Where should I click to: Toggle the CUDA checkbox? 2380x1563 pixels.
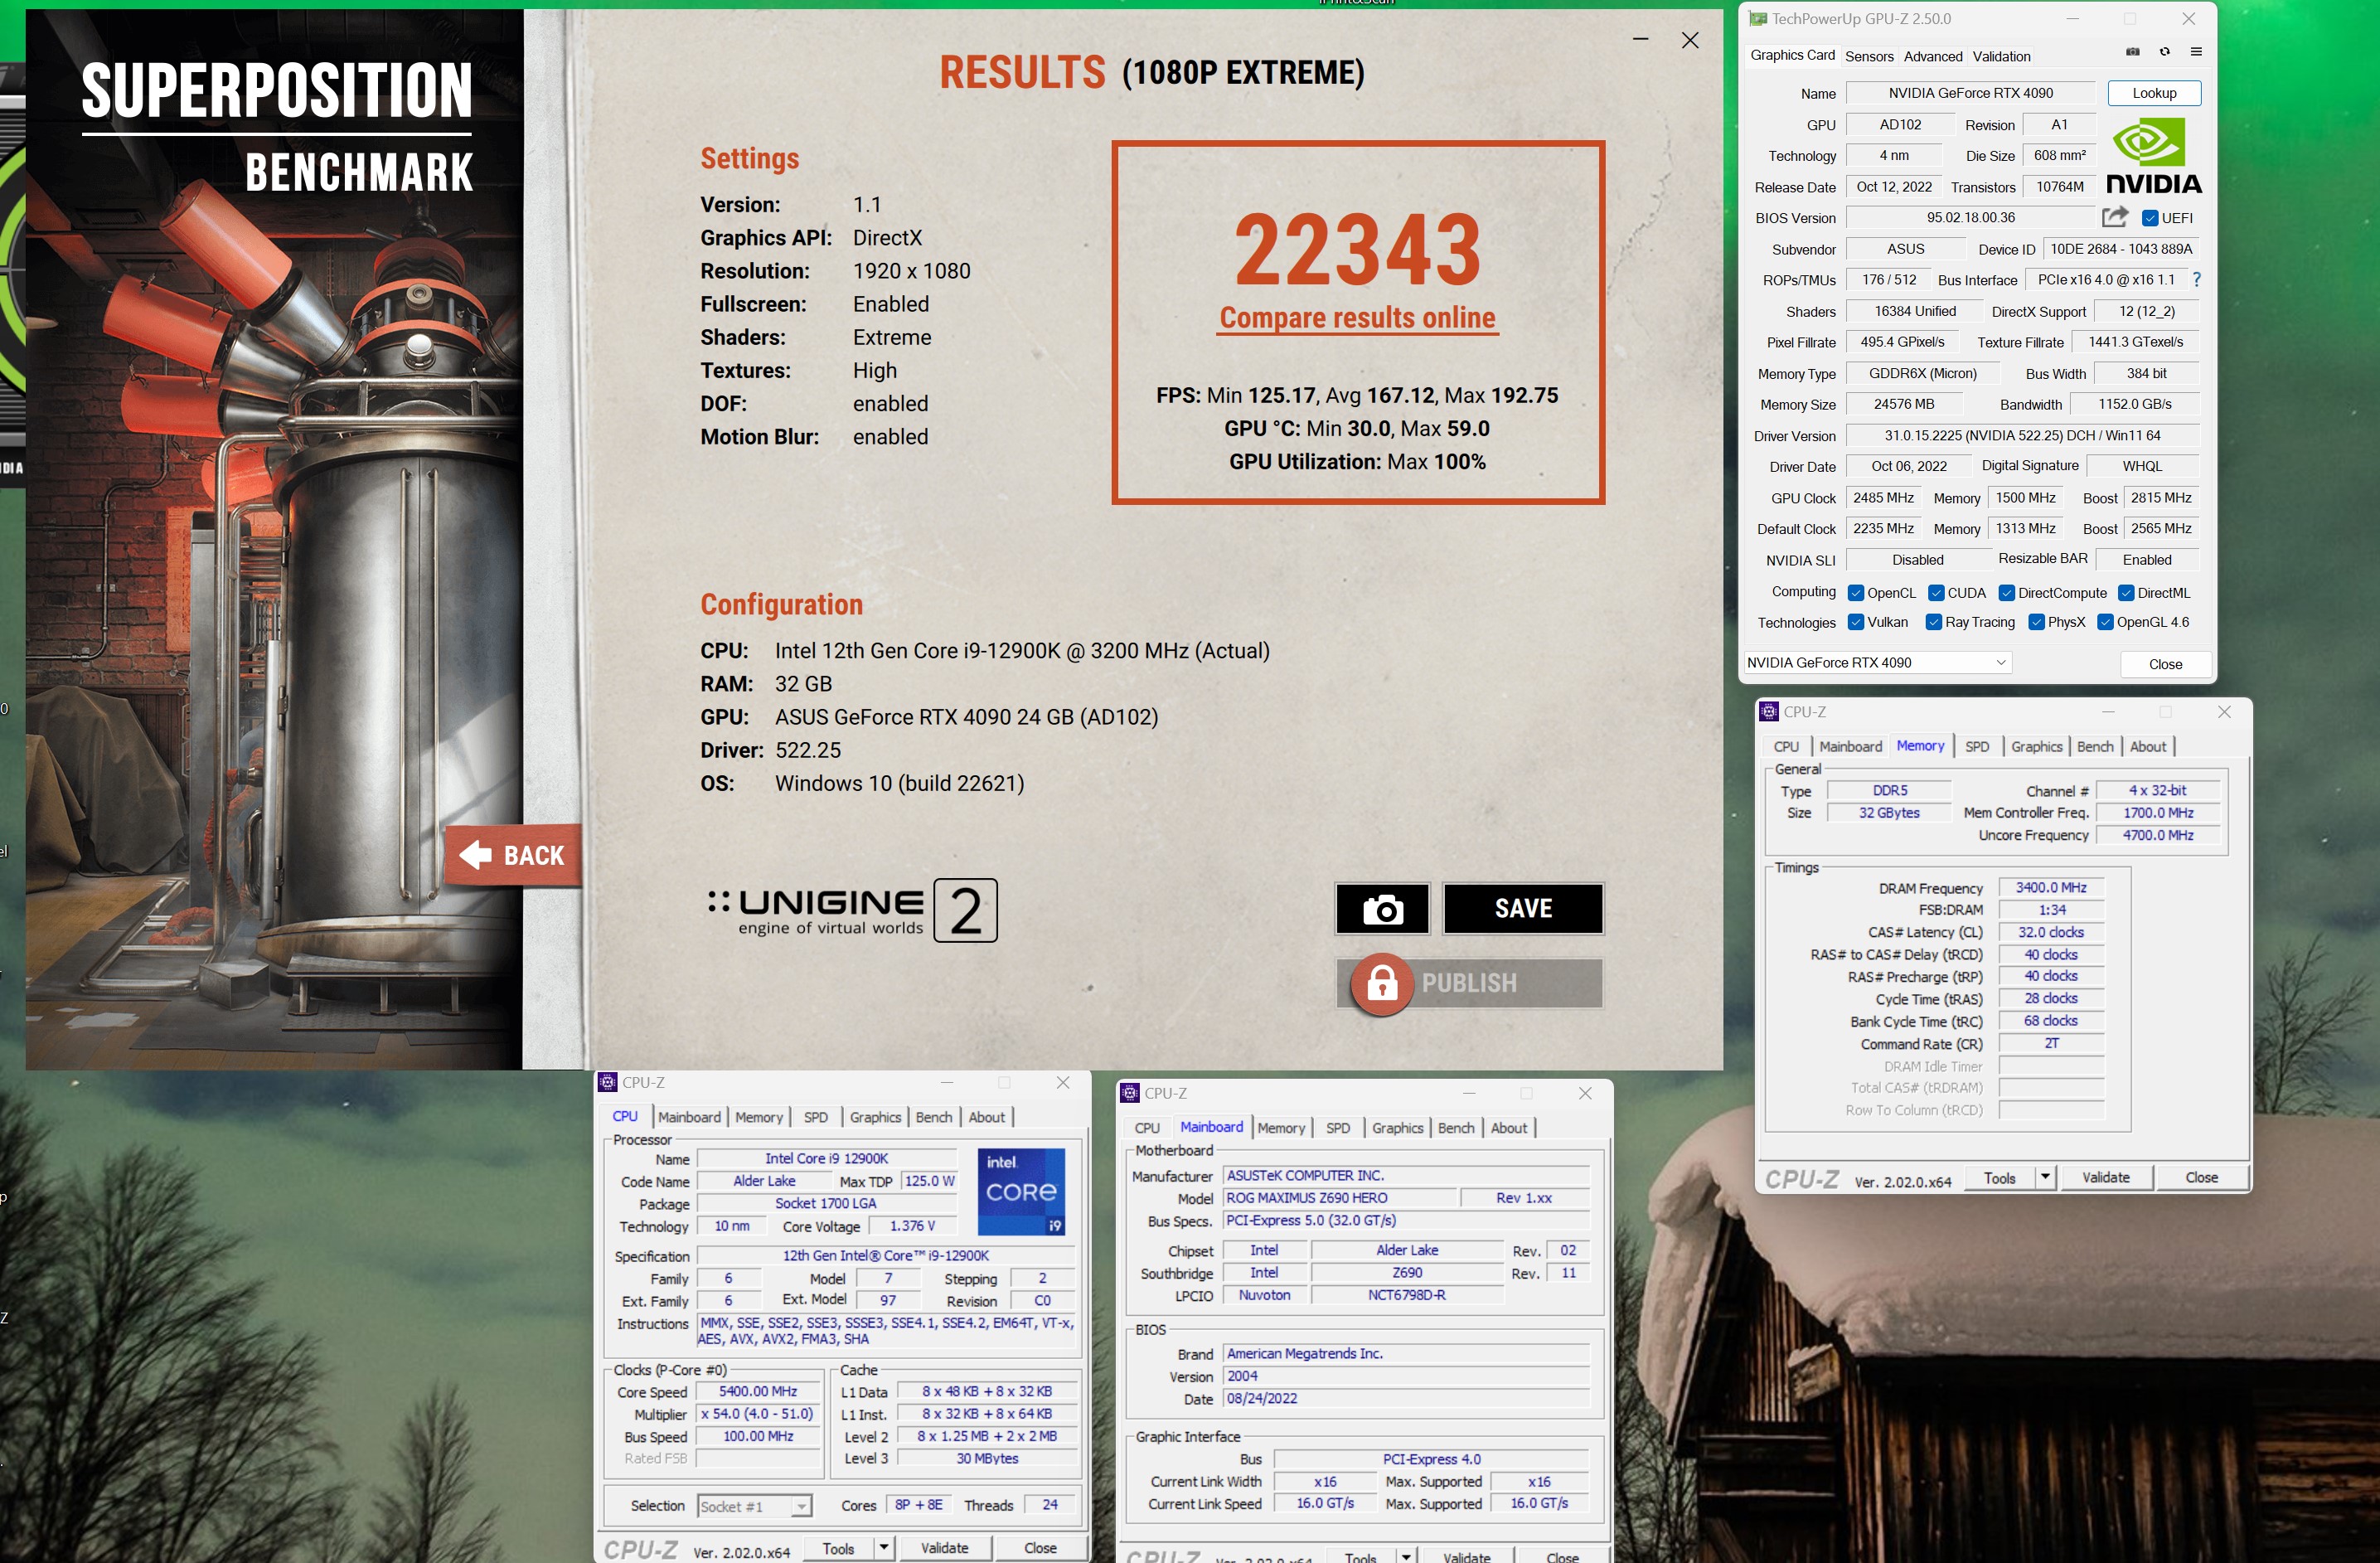[x=1936, y=593]
